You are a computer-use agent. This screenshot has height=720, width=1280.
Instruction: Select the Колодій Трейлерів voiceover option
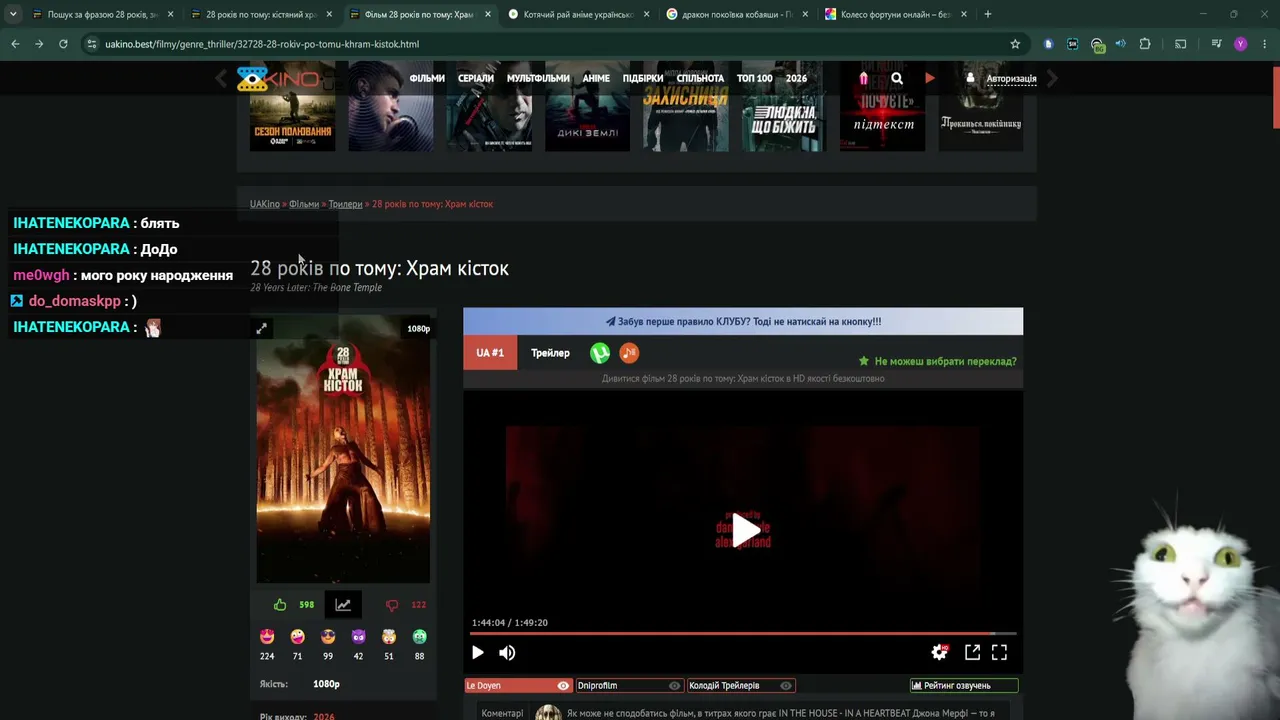tap(740, 686)
